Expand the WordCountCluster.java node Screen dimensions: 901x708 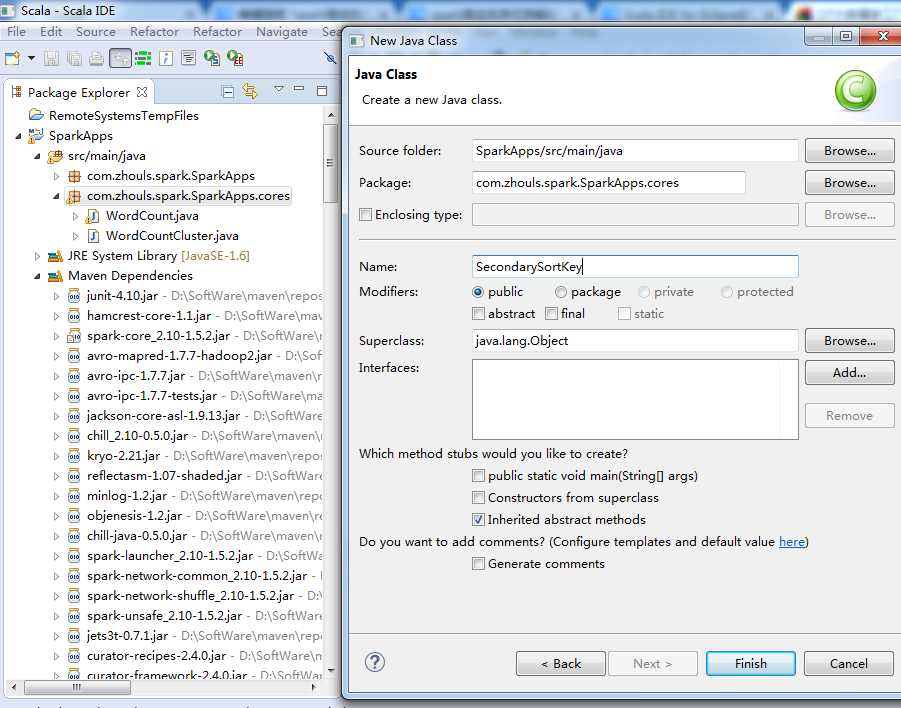75,236
